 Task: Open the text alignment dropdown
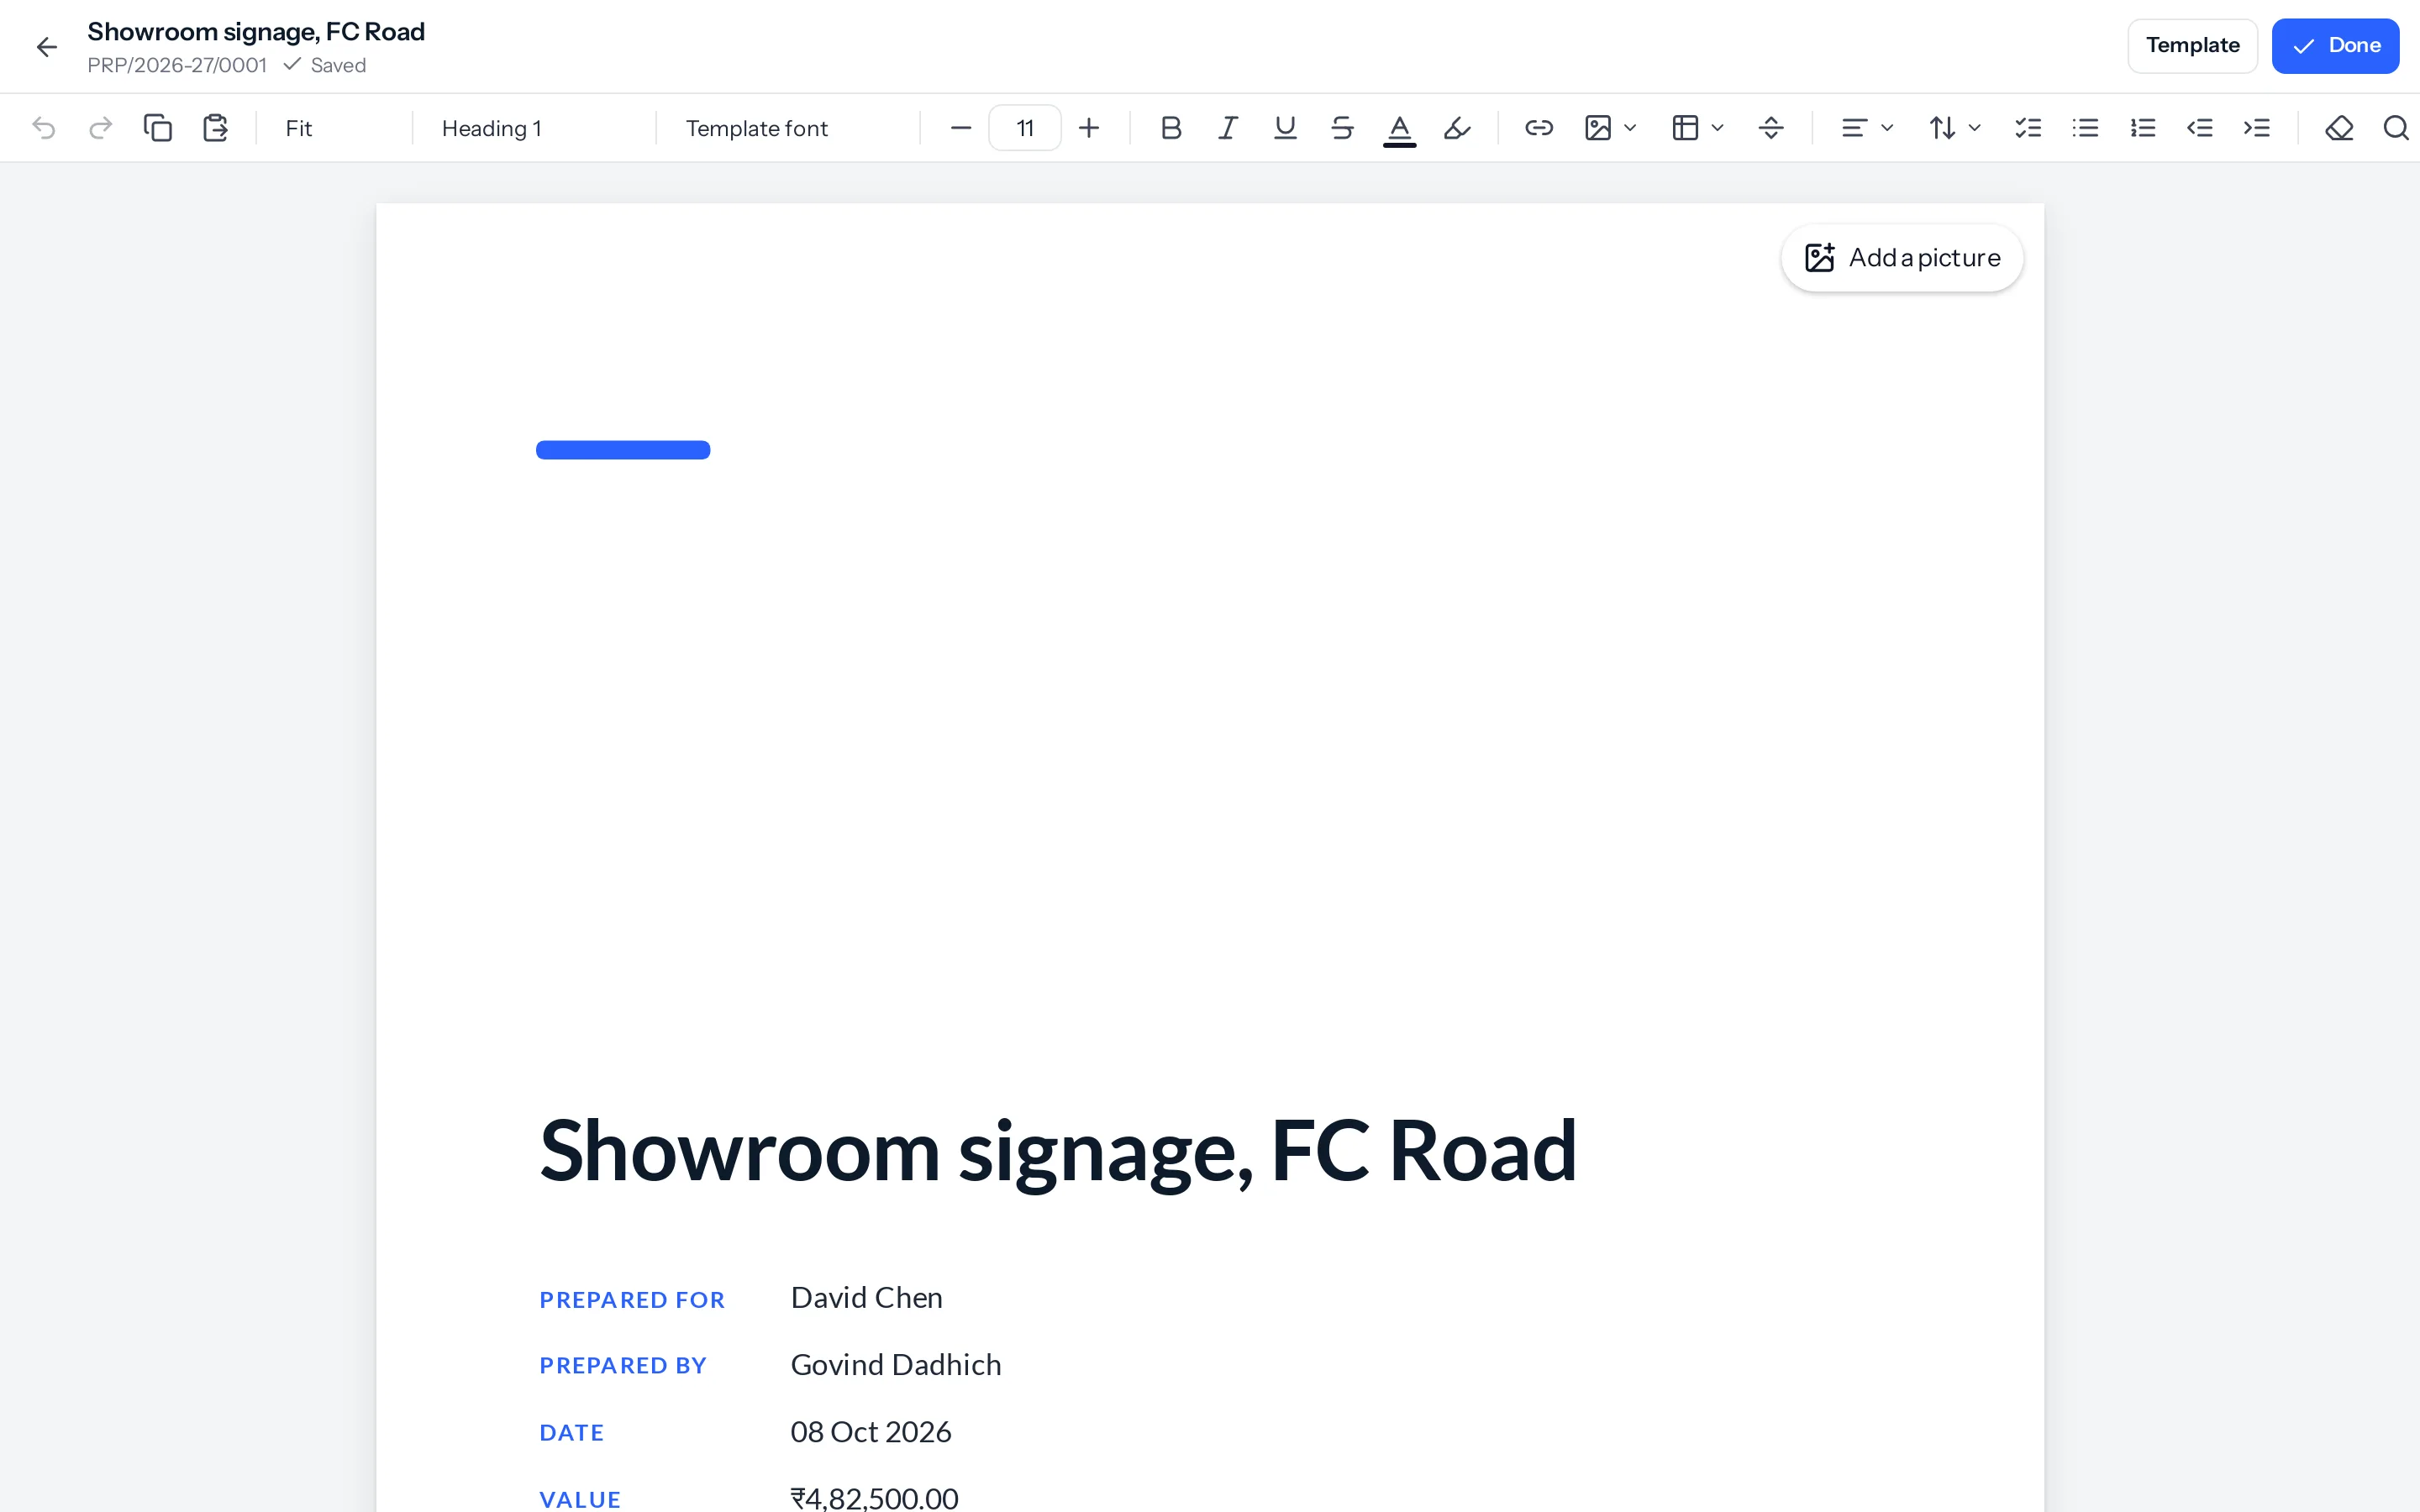pyautogui.click(x=1867, y=128)
